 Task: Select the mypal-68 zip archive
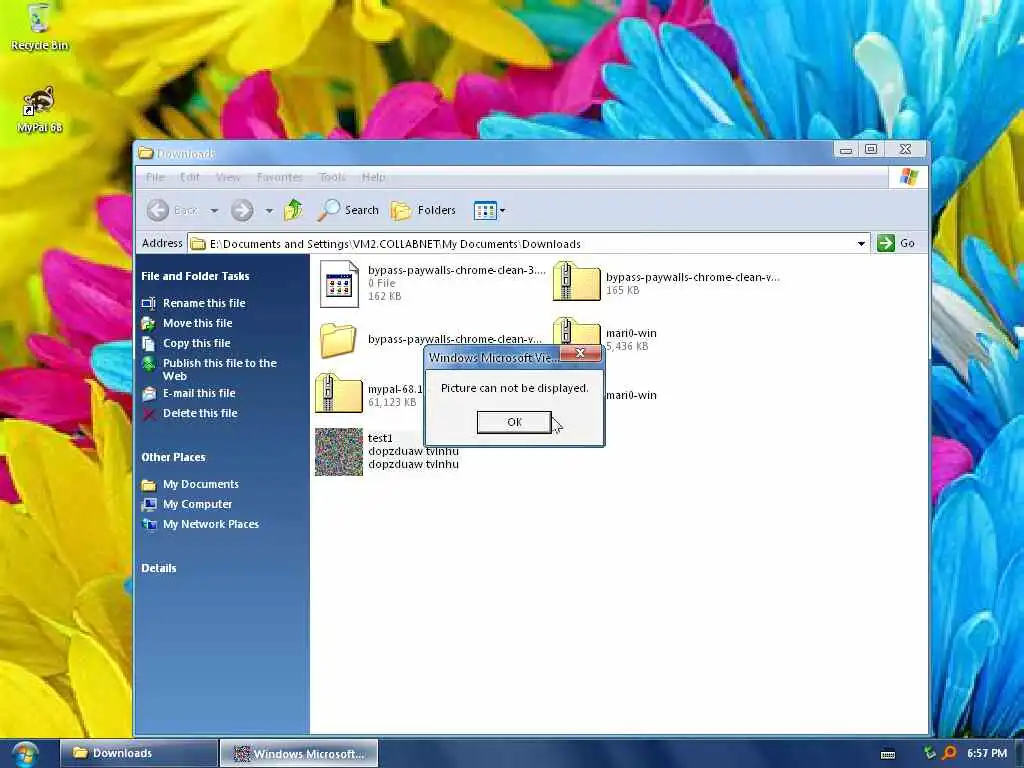pos(369,394)
